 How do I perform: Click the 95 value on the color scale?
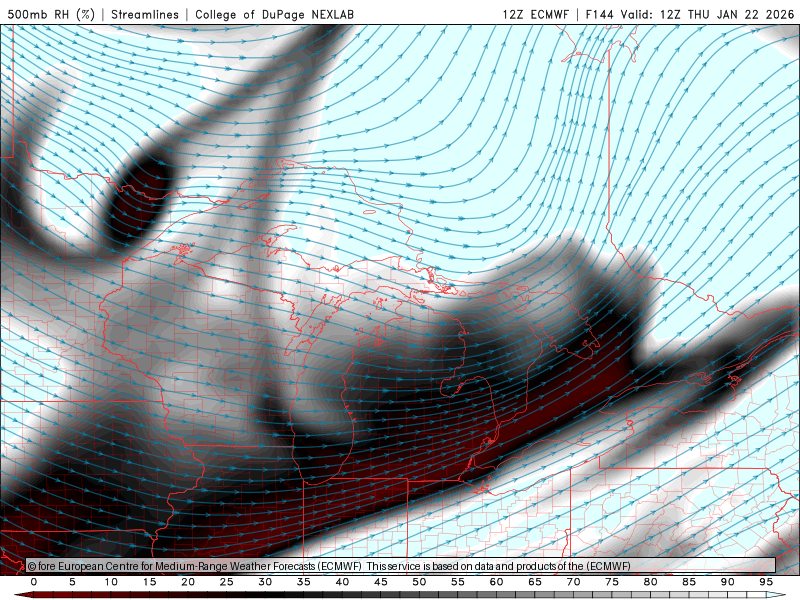(x=766, y=582)
